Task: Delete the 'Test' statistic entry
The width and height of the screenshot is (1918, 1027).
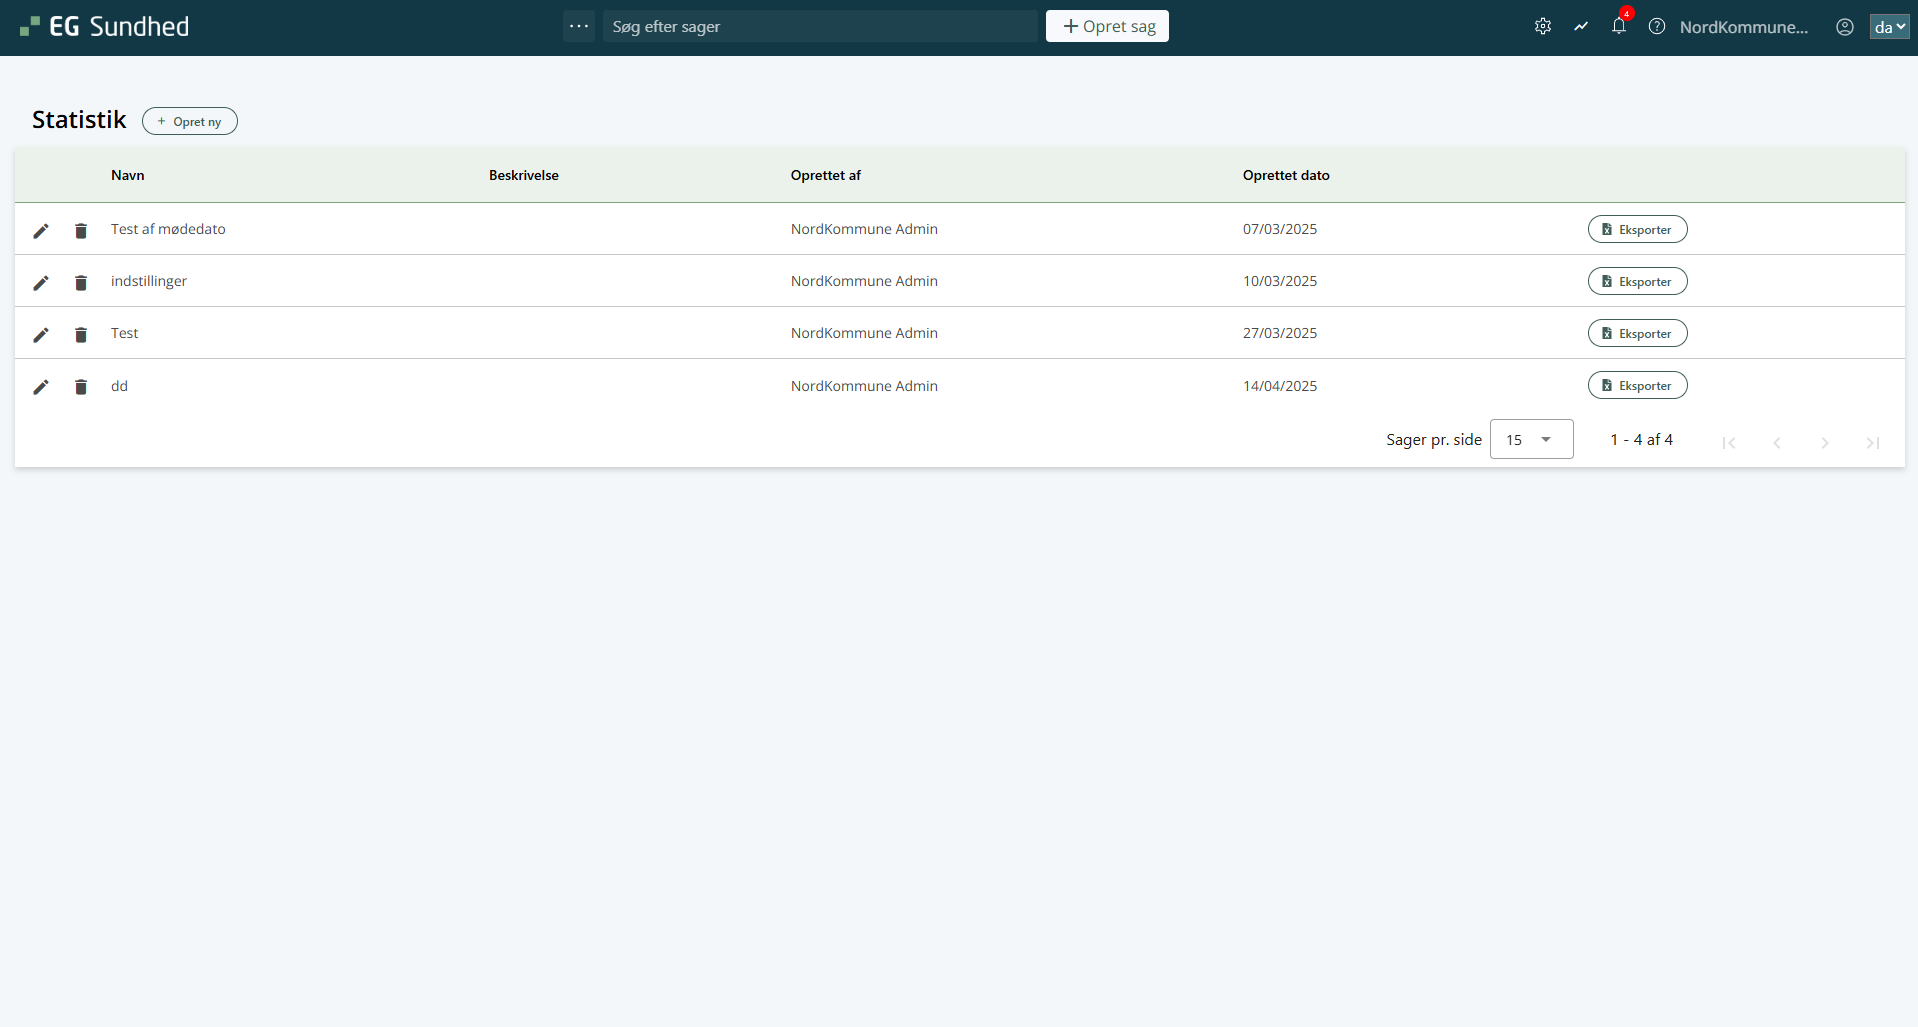Action: [81, 335]
